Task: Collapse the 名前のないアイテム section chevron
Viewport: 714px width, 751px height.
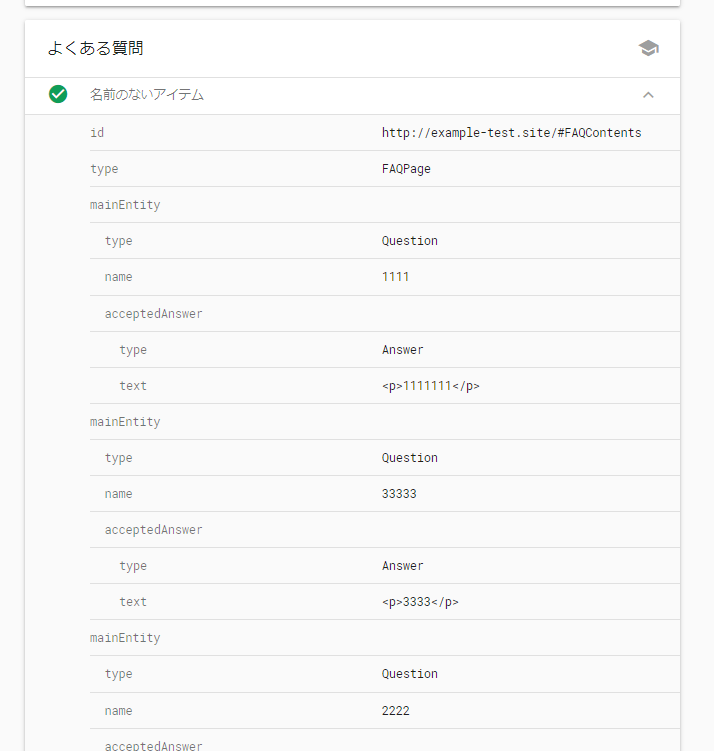Action: click(x=648, y=95)
